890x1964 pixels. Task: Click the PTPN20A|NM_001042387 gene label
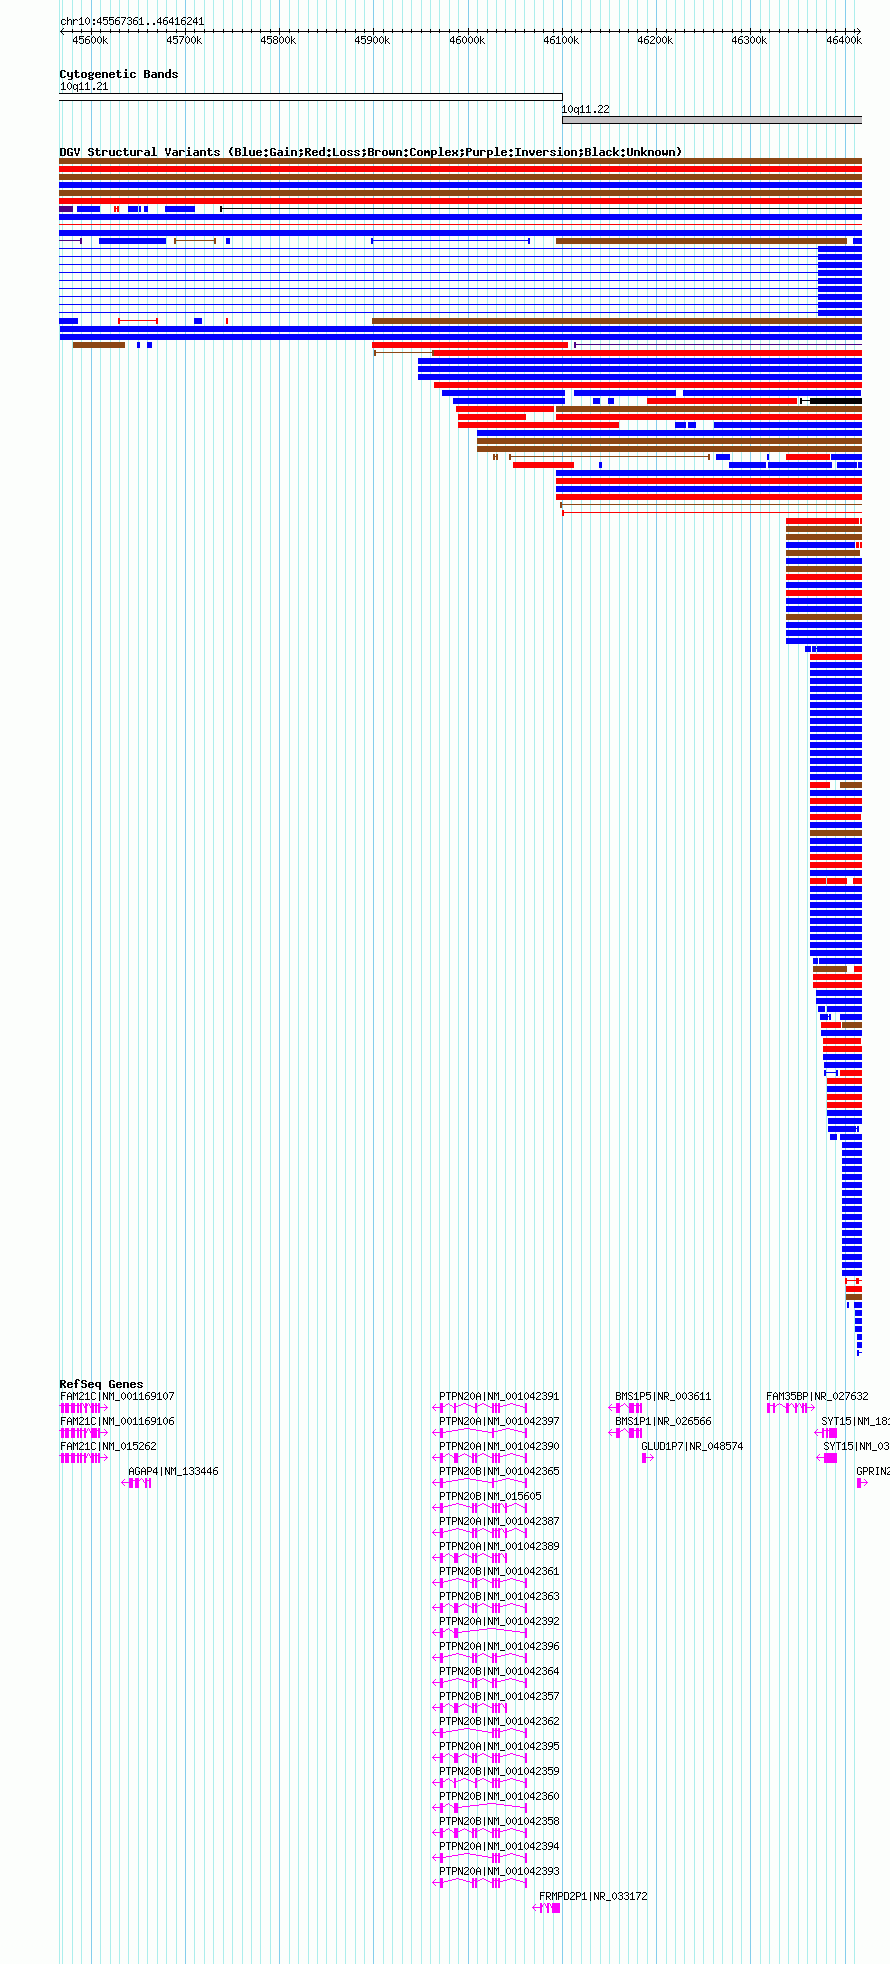[x=499, y=1521]
